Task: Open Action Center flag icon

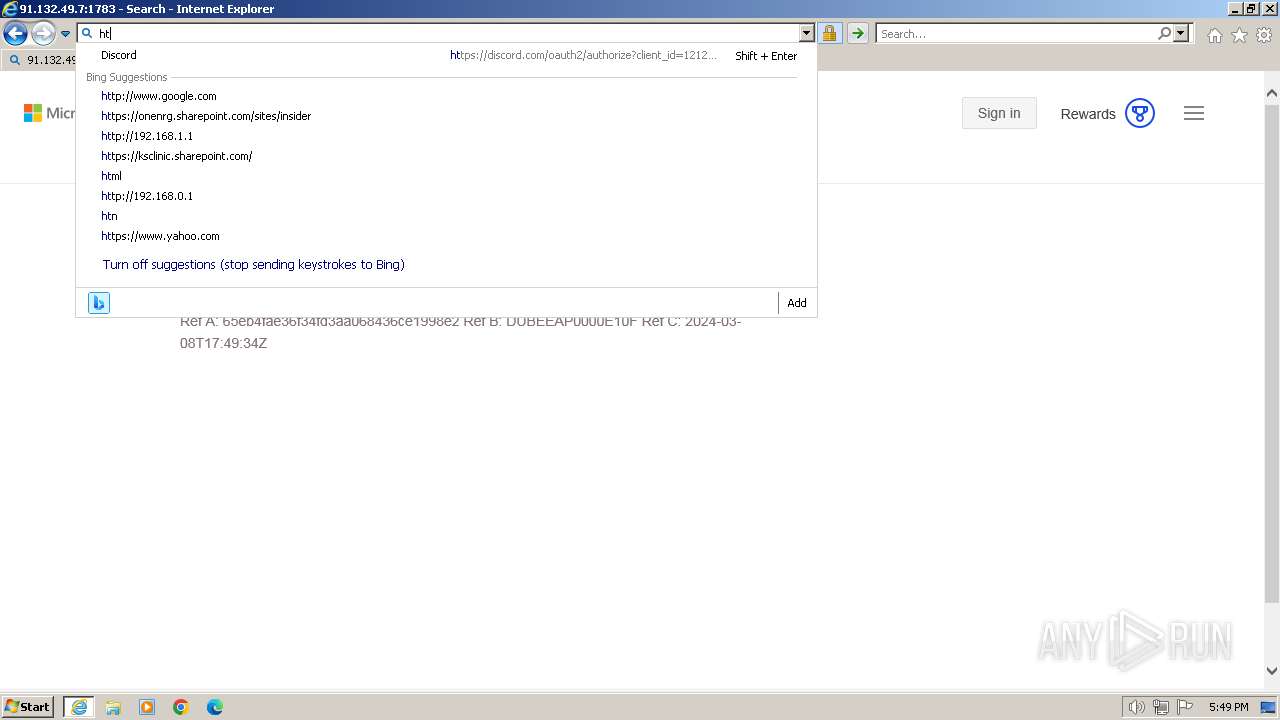Action: [x=1184, y=707]
